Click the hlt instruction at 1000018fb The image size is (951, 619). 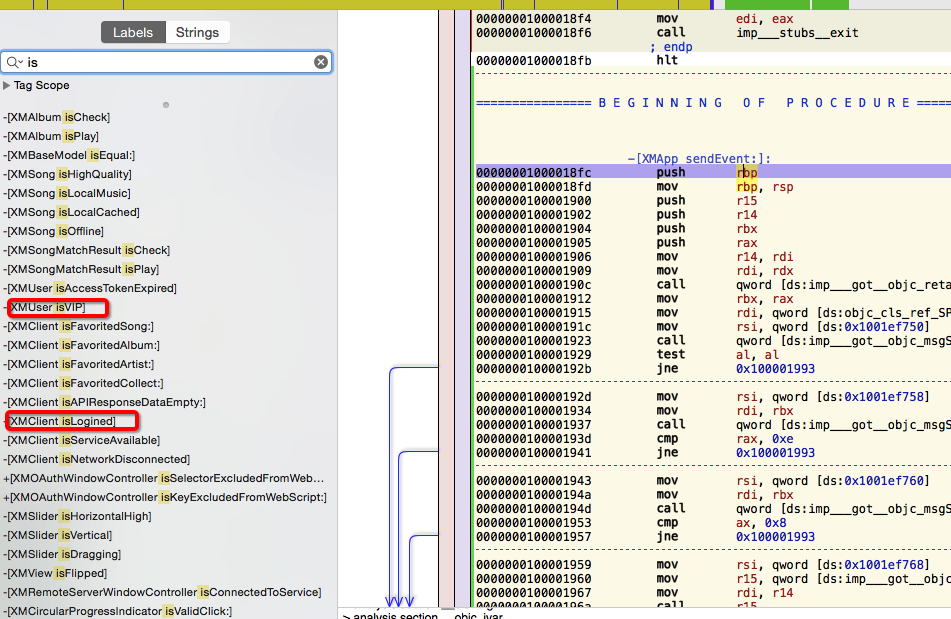pyautogui.click(x=667, y=60)
